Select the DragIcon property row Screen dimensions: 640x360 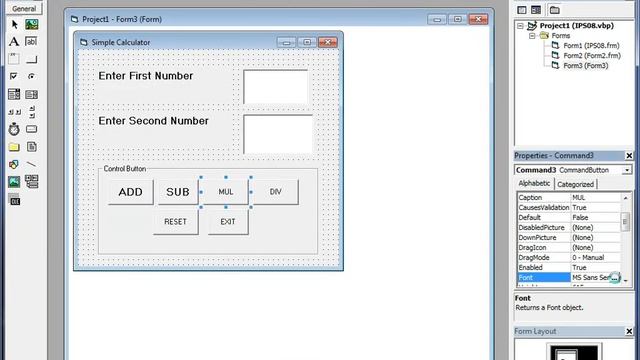[569, 247]
